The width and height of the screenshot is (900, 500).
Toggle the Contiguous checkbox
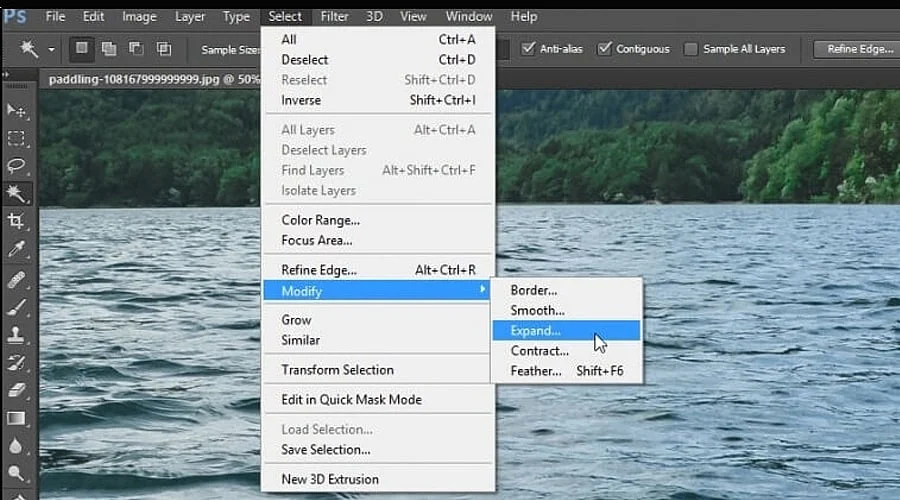click(604, 49)
